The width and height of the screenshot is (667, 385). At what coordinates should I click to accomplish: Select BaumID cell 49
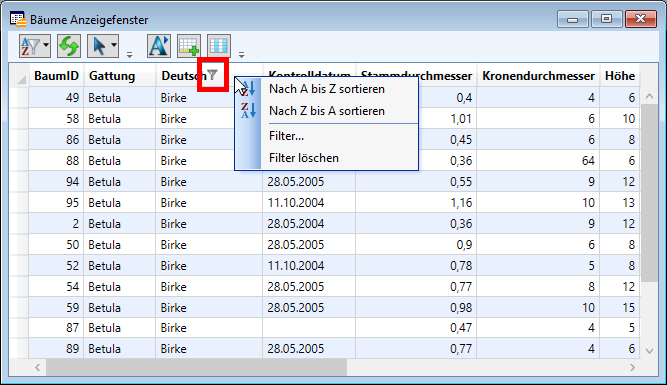pyautogui.click(x=56, y=98)
